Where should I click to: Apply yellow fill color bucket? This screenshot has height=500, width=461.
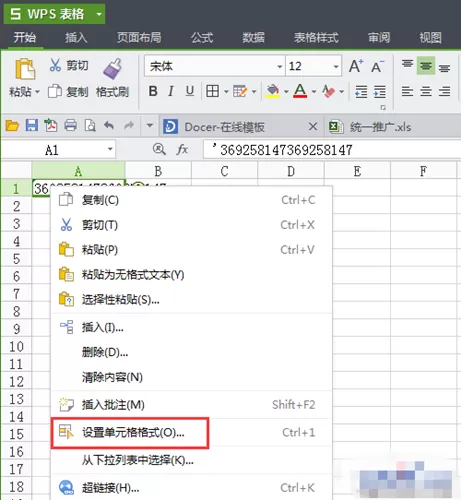tap(272, 91)
